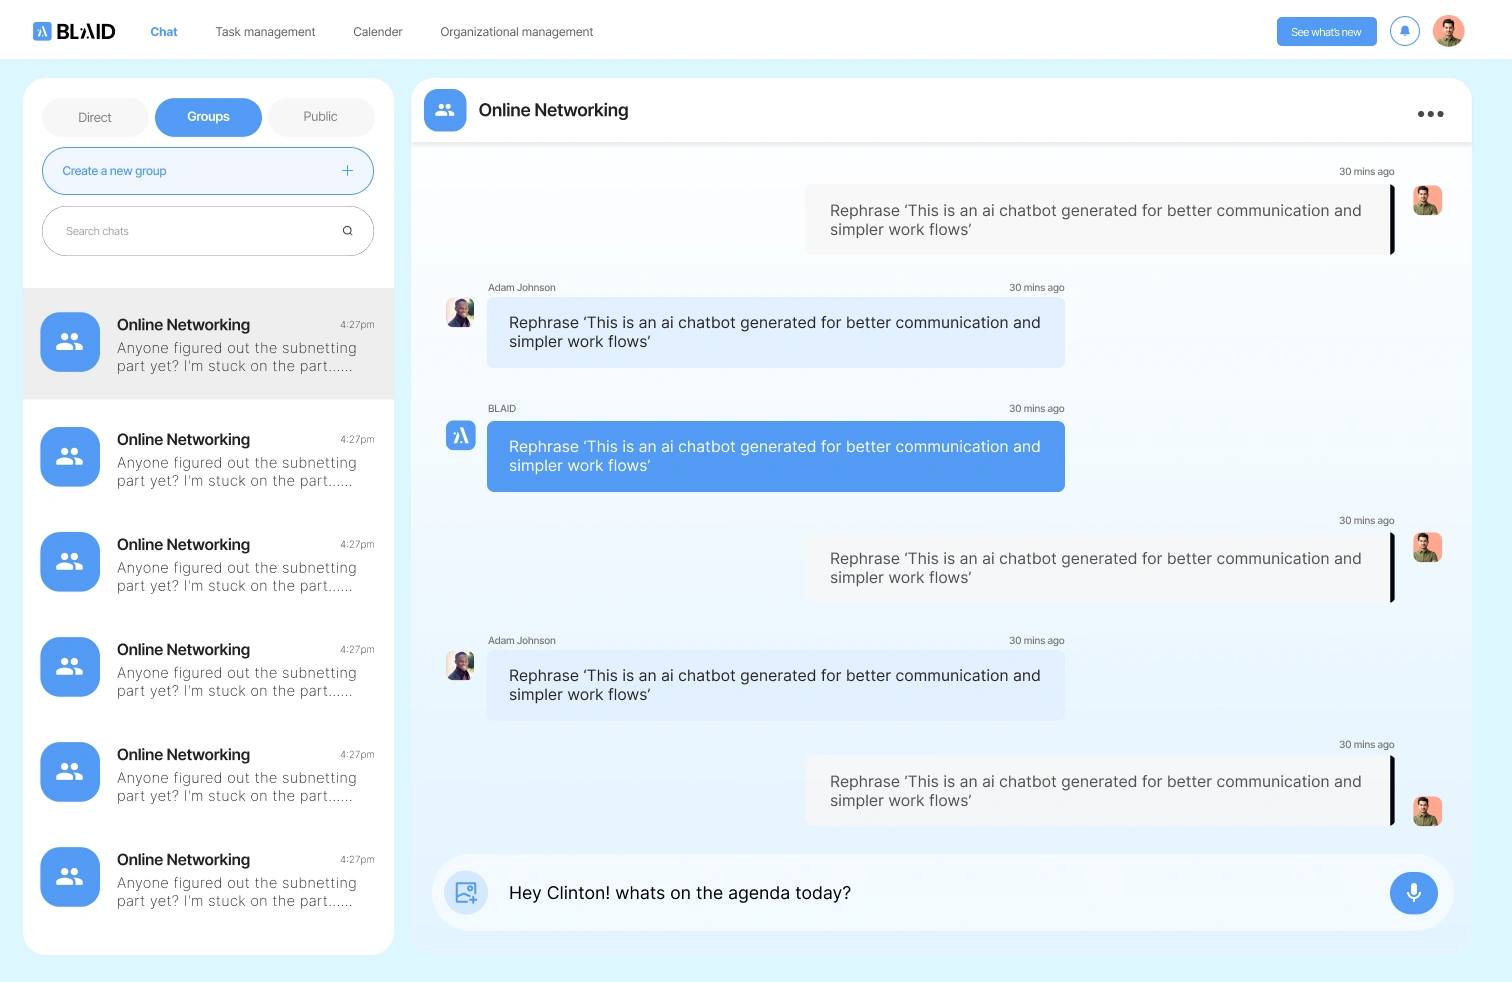Open the notification bell
This screenshot has width=1512, height=982.
pos(1405,31)
